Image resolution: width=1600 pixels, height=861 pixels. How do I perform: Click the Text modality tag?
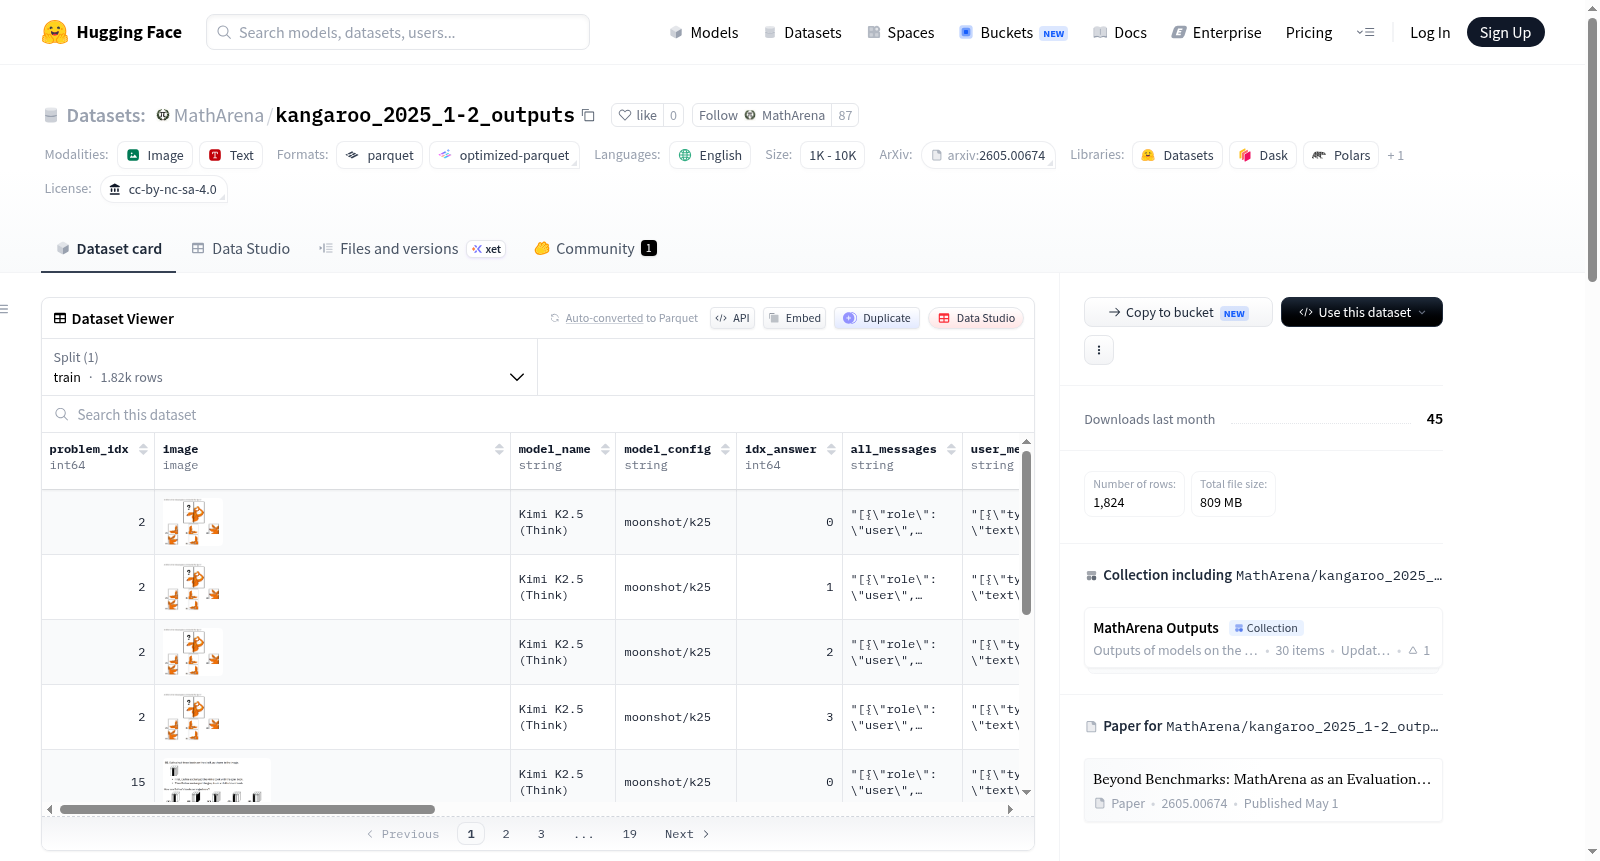[231, 155]
